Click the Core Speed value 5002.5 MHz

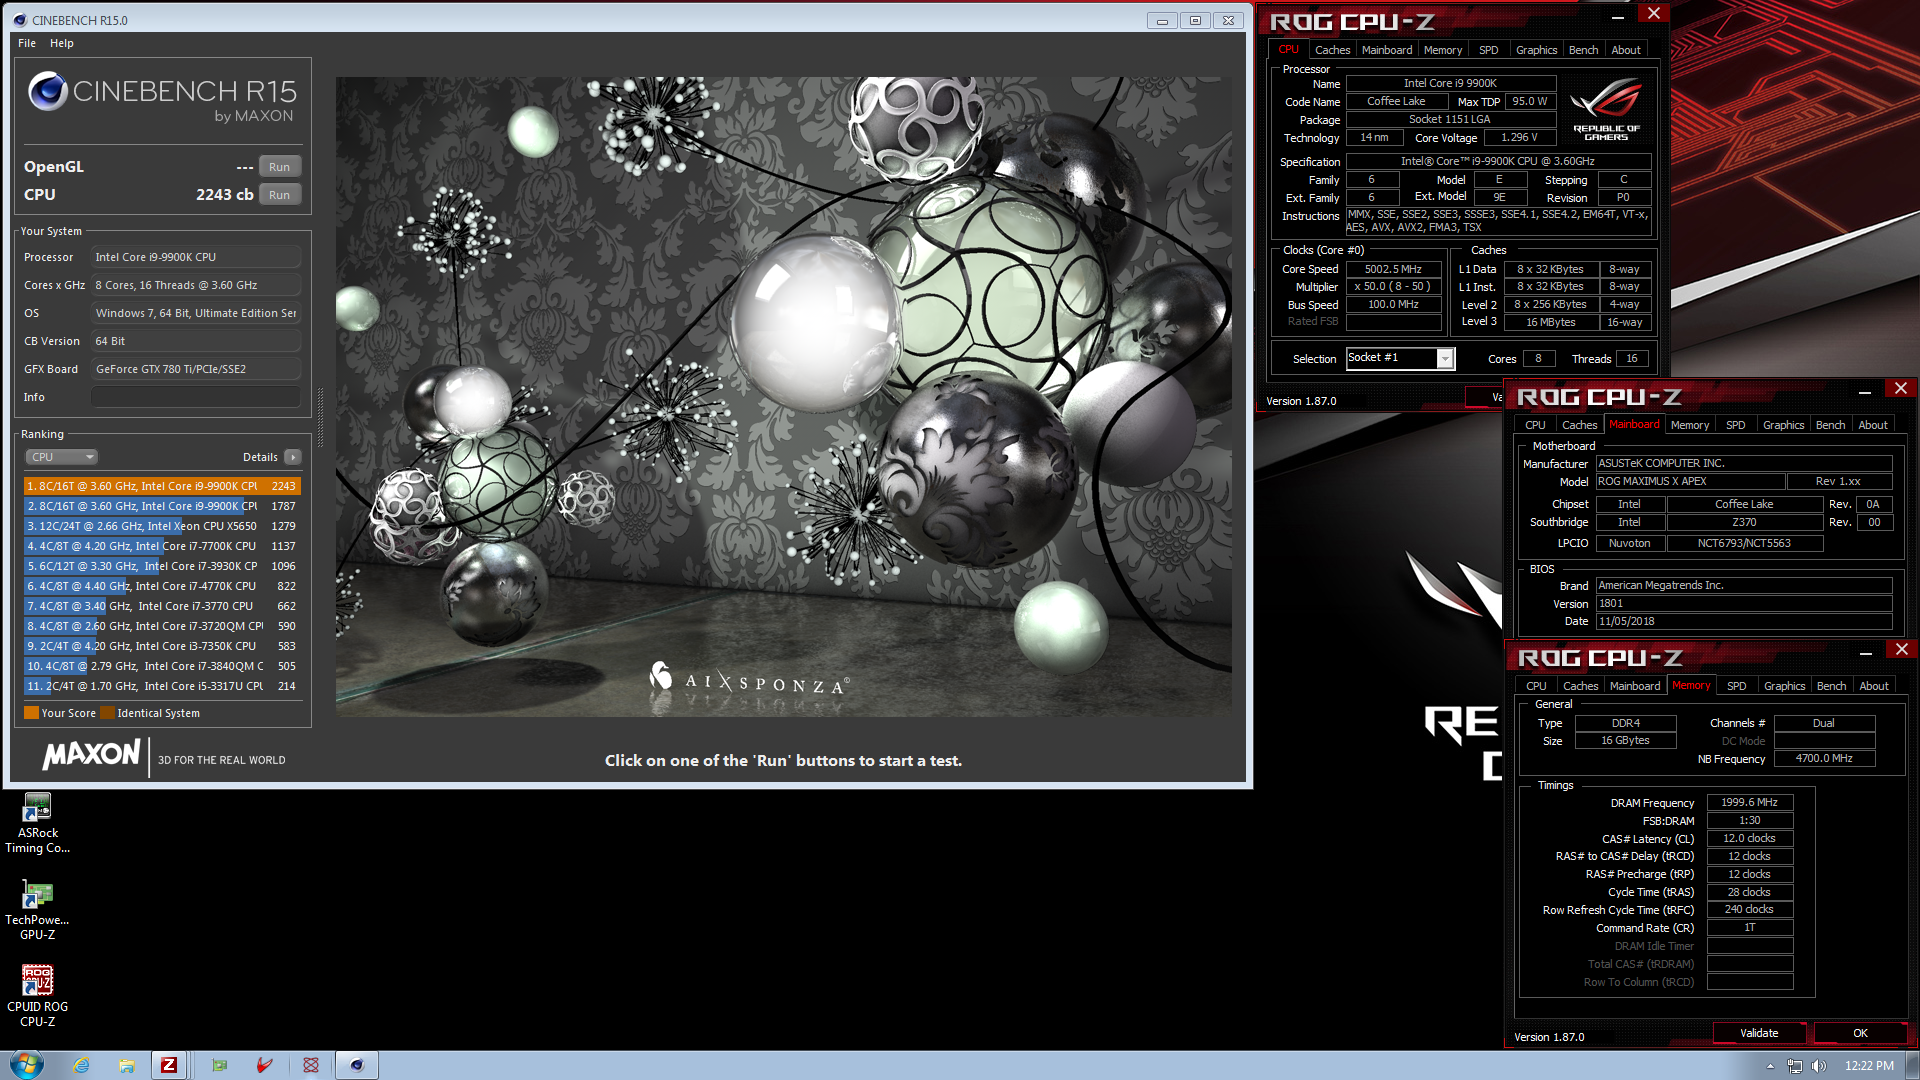tap(1393, 269)
